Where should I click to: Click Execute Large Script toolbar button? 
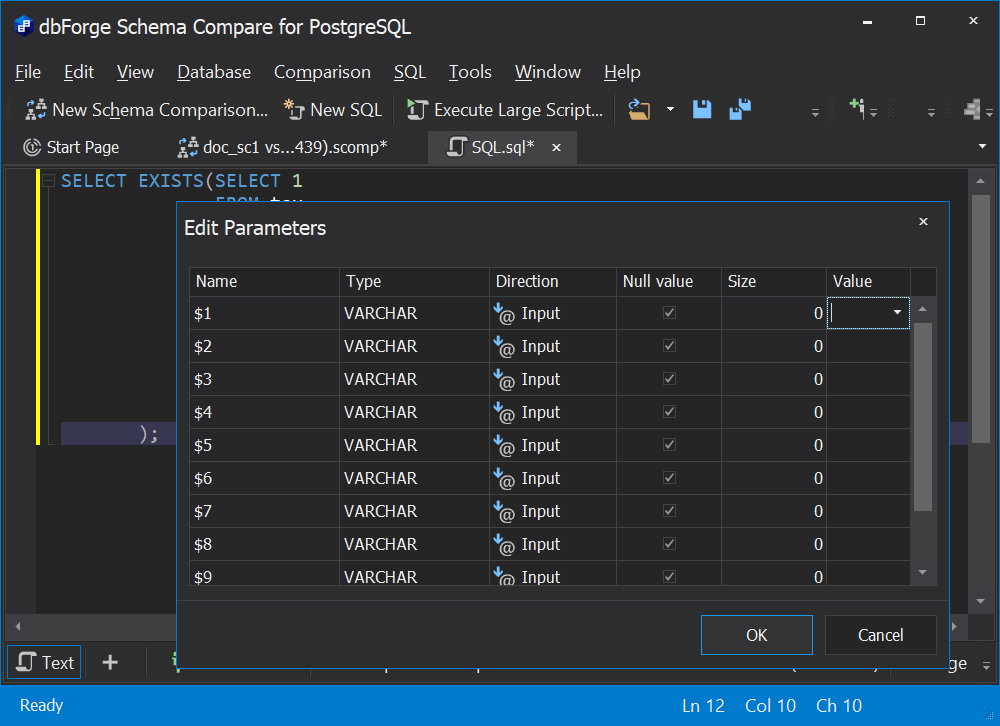pos(505,110)
